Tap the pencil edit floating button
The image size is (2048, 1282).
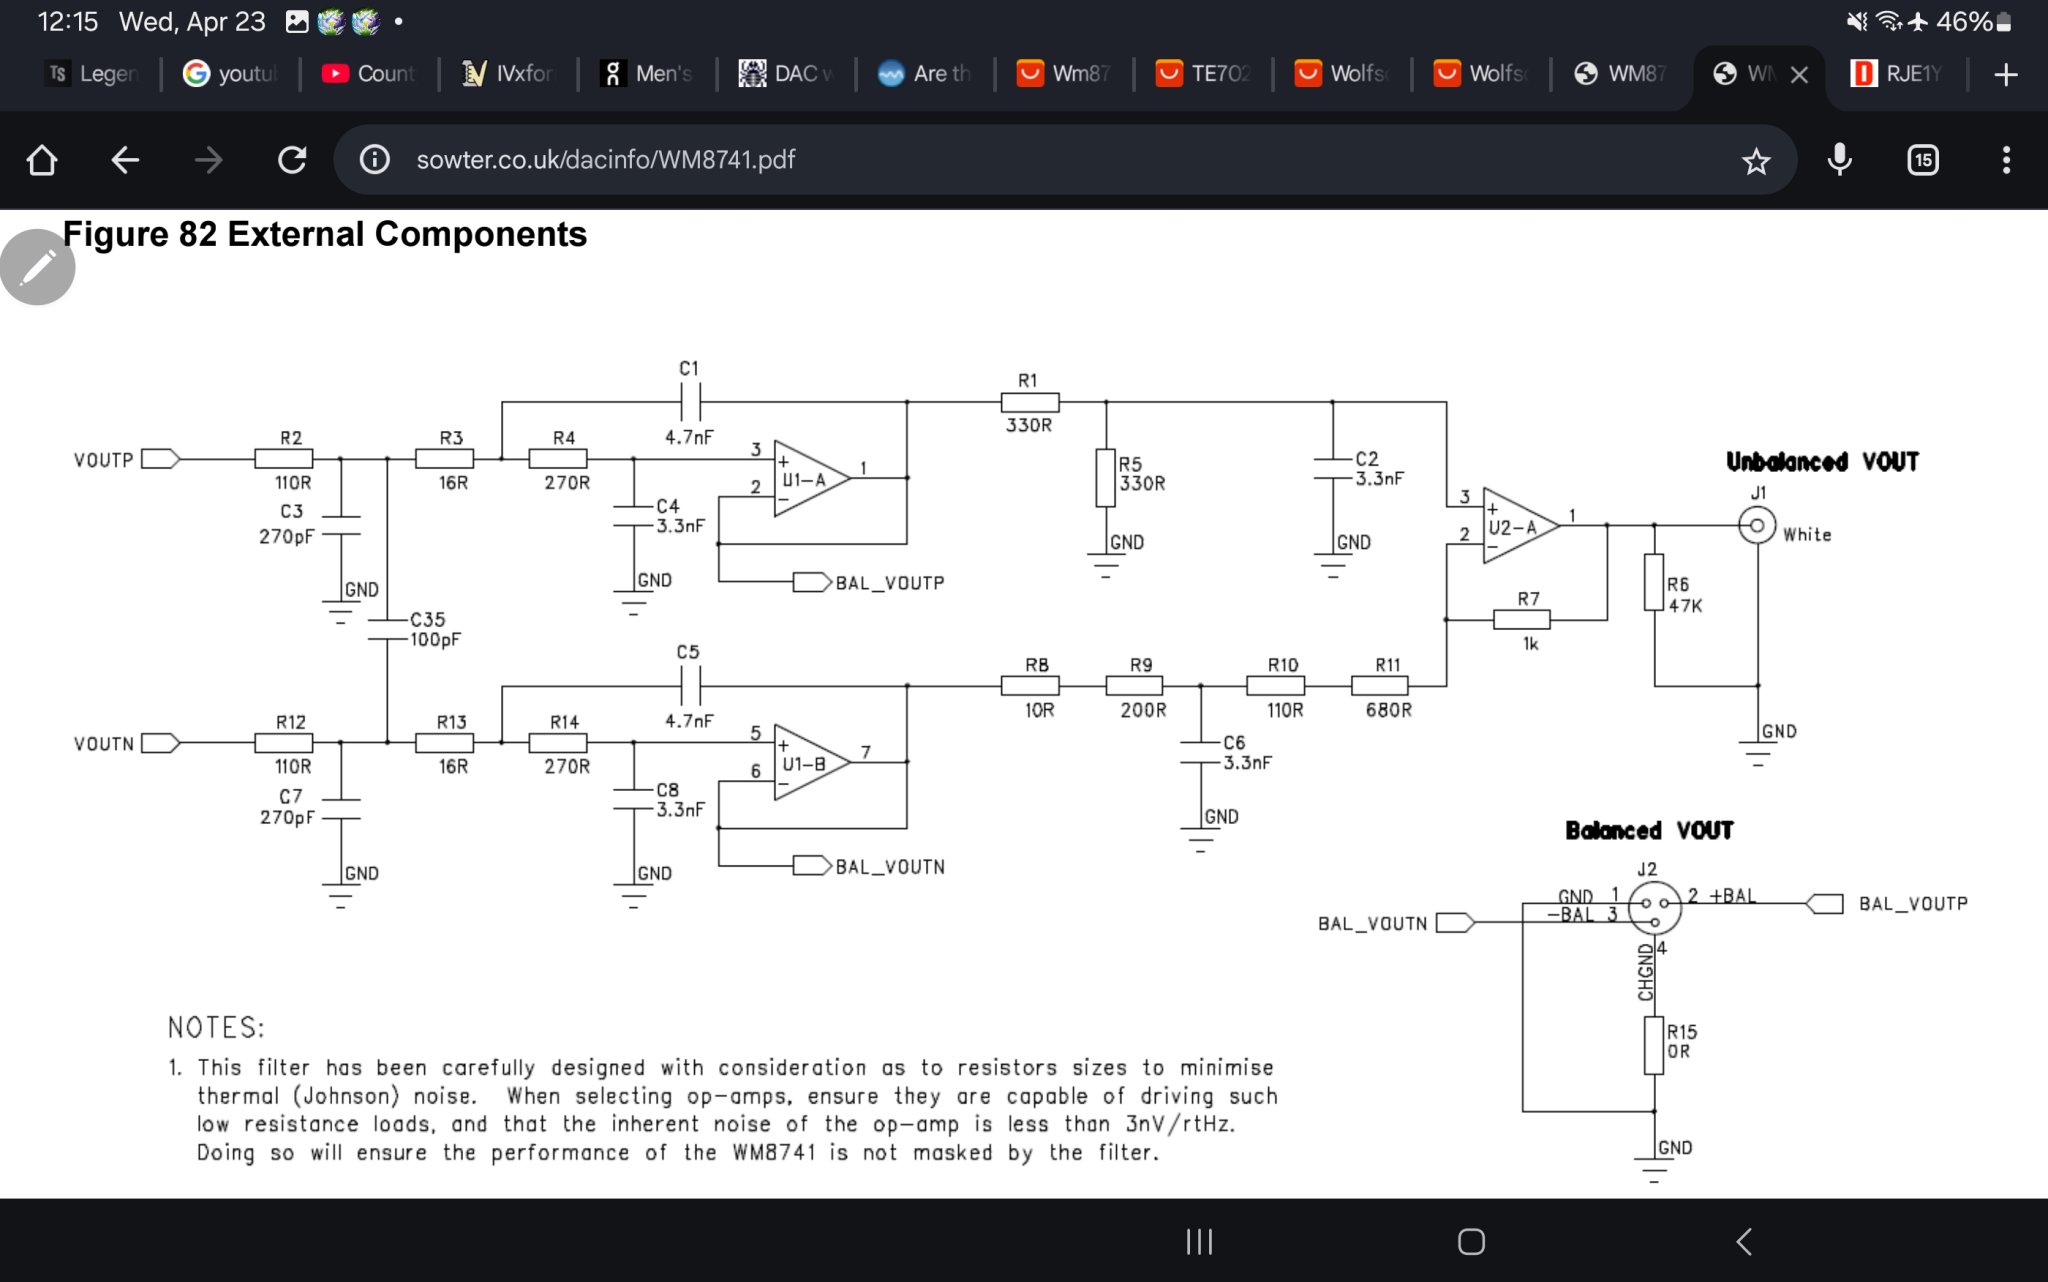[x=38, y=267]
